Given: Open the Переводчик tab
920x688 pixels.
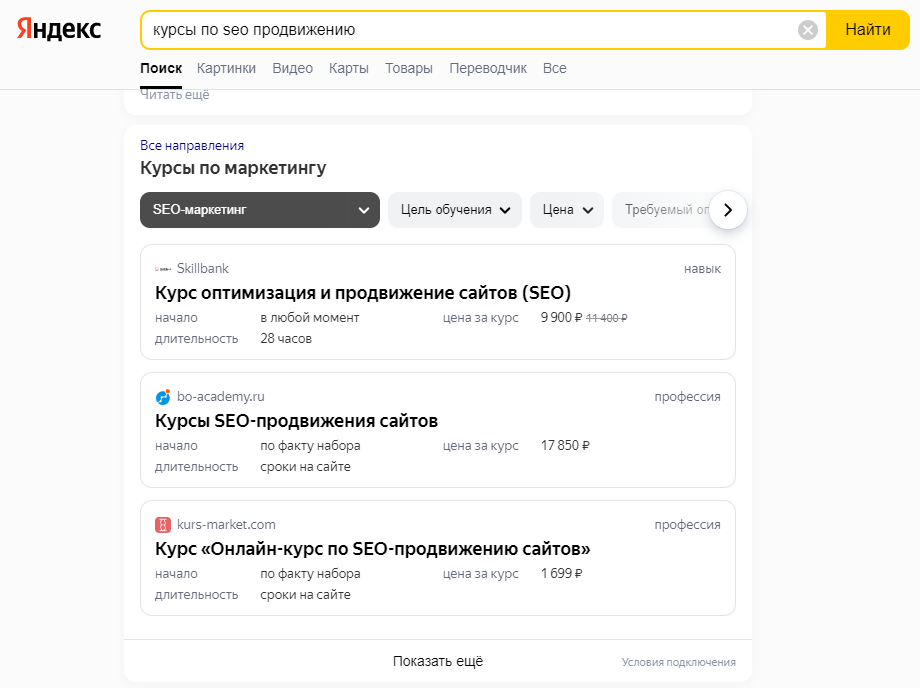Looking at the screenshot, I should (488, 68).
